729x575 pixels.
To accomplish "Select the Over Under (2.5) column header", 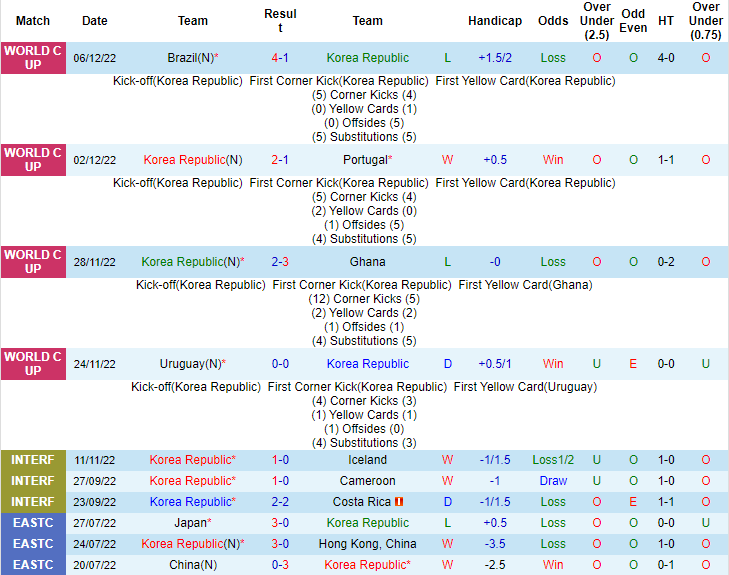I will 597,21.
